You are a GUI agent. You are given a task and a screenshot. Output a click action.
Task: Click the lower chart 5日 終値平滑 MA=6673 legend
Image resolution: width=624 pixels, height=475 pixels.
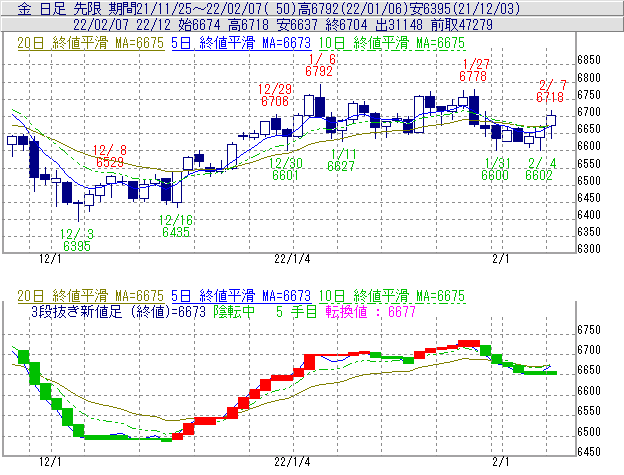click(x=241, y=296)
